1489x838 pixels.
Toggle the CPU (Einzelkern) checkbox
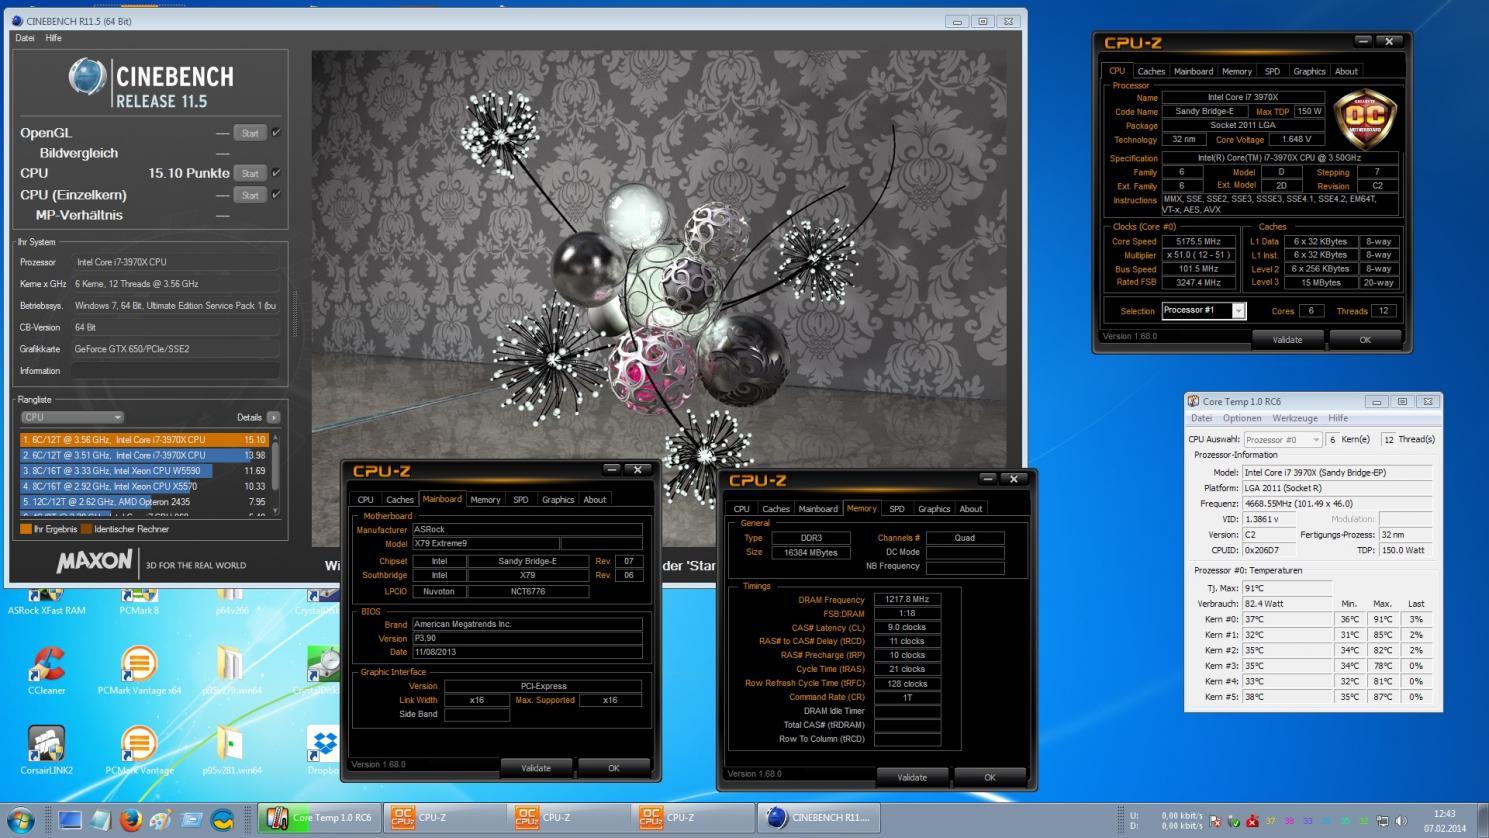coord(276,194)
